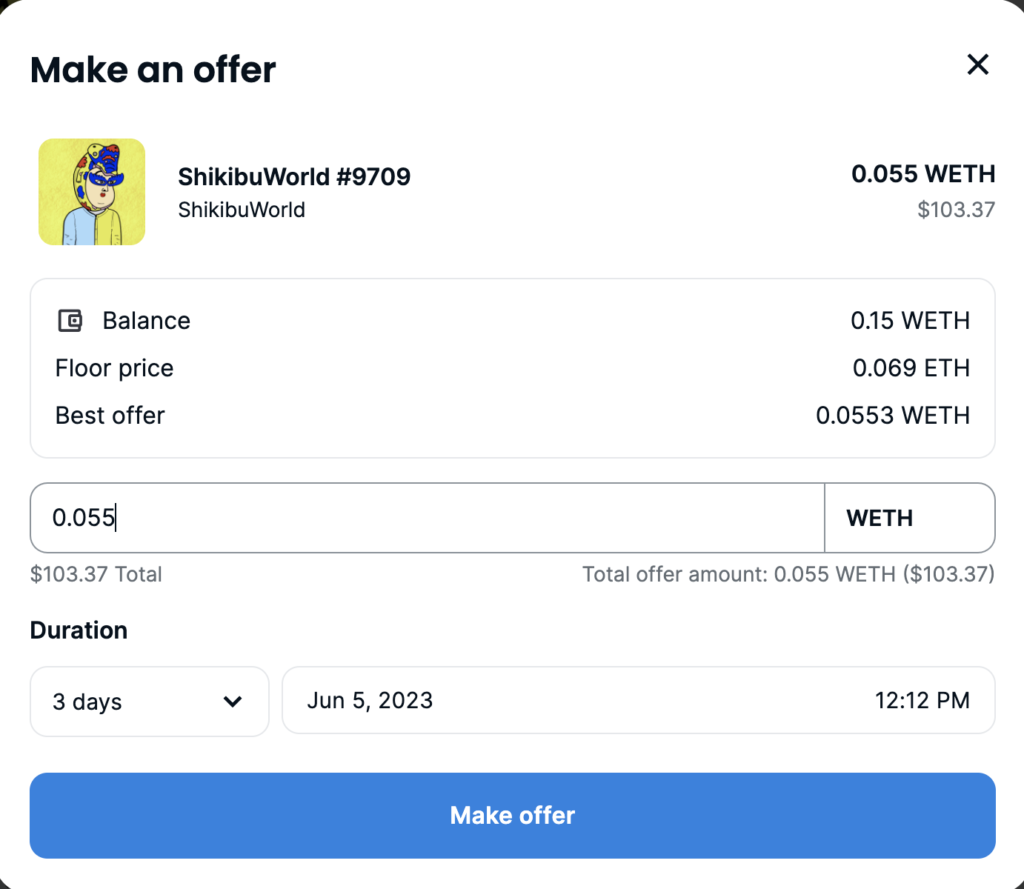Close the Make an offer dialog
1024x889 pixels.
tap(977, 65)
